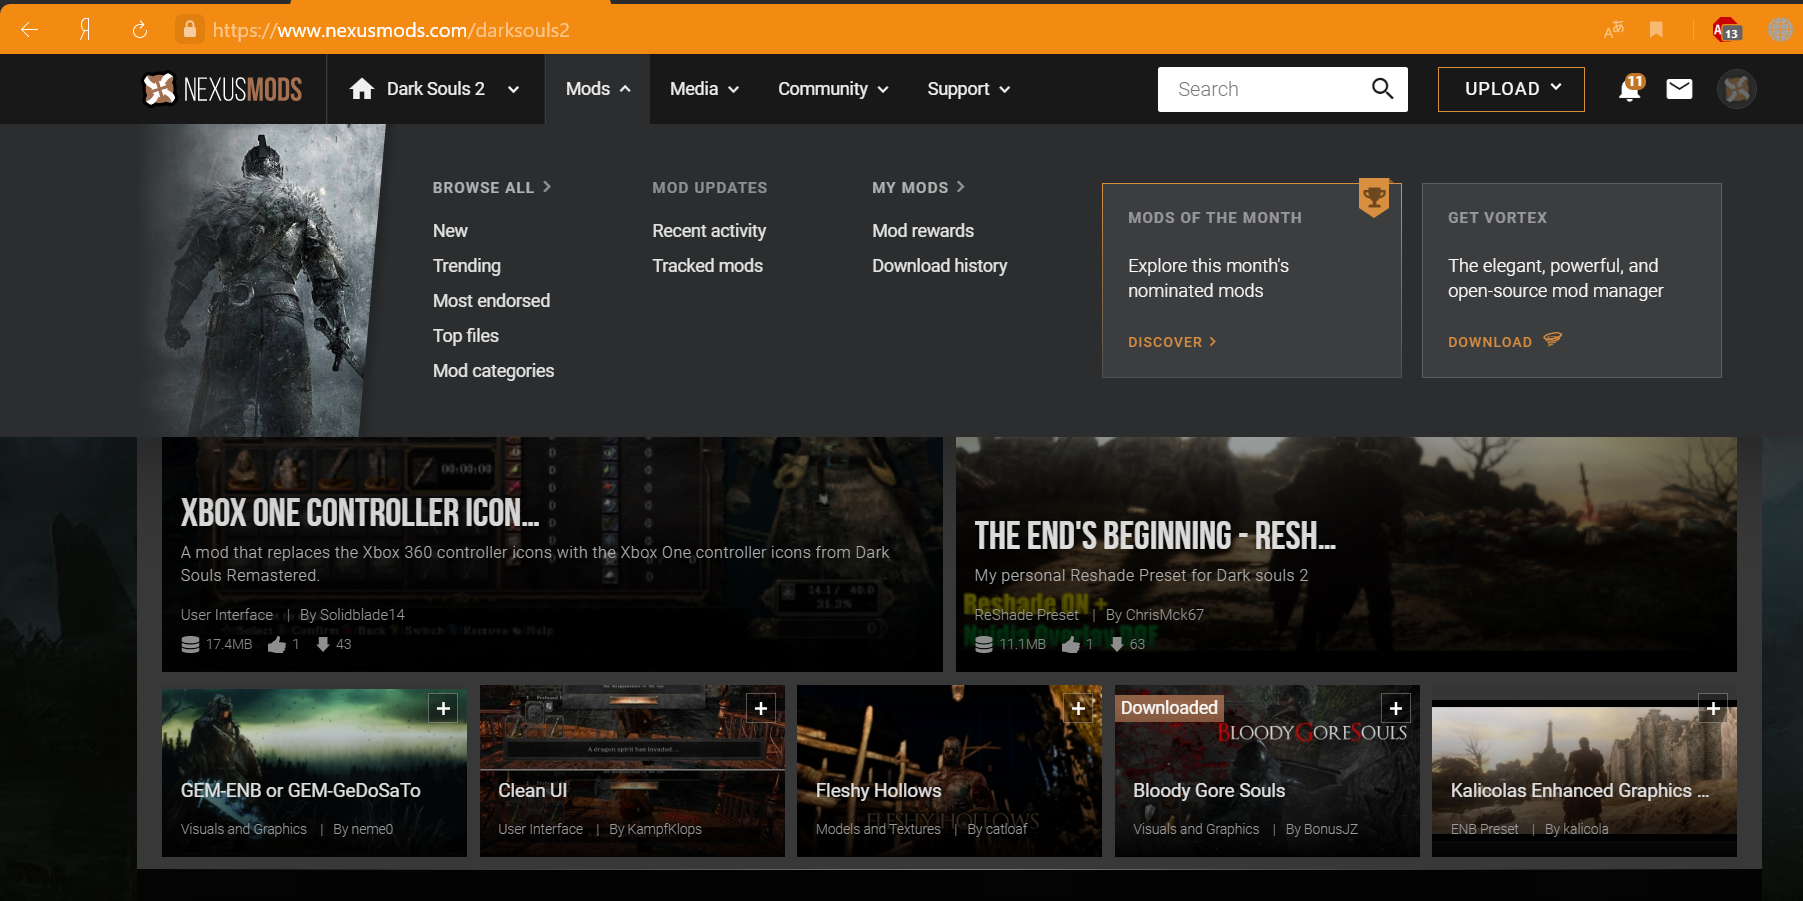The height and width of the screenshot is (901, 1803).
Task: Select Trending mods
Action: [467, 266]
